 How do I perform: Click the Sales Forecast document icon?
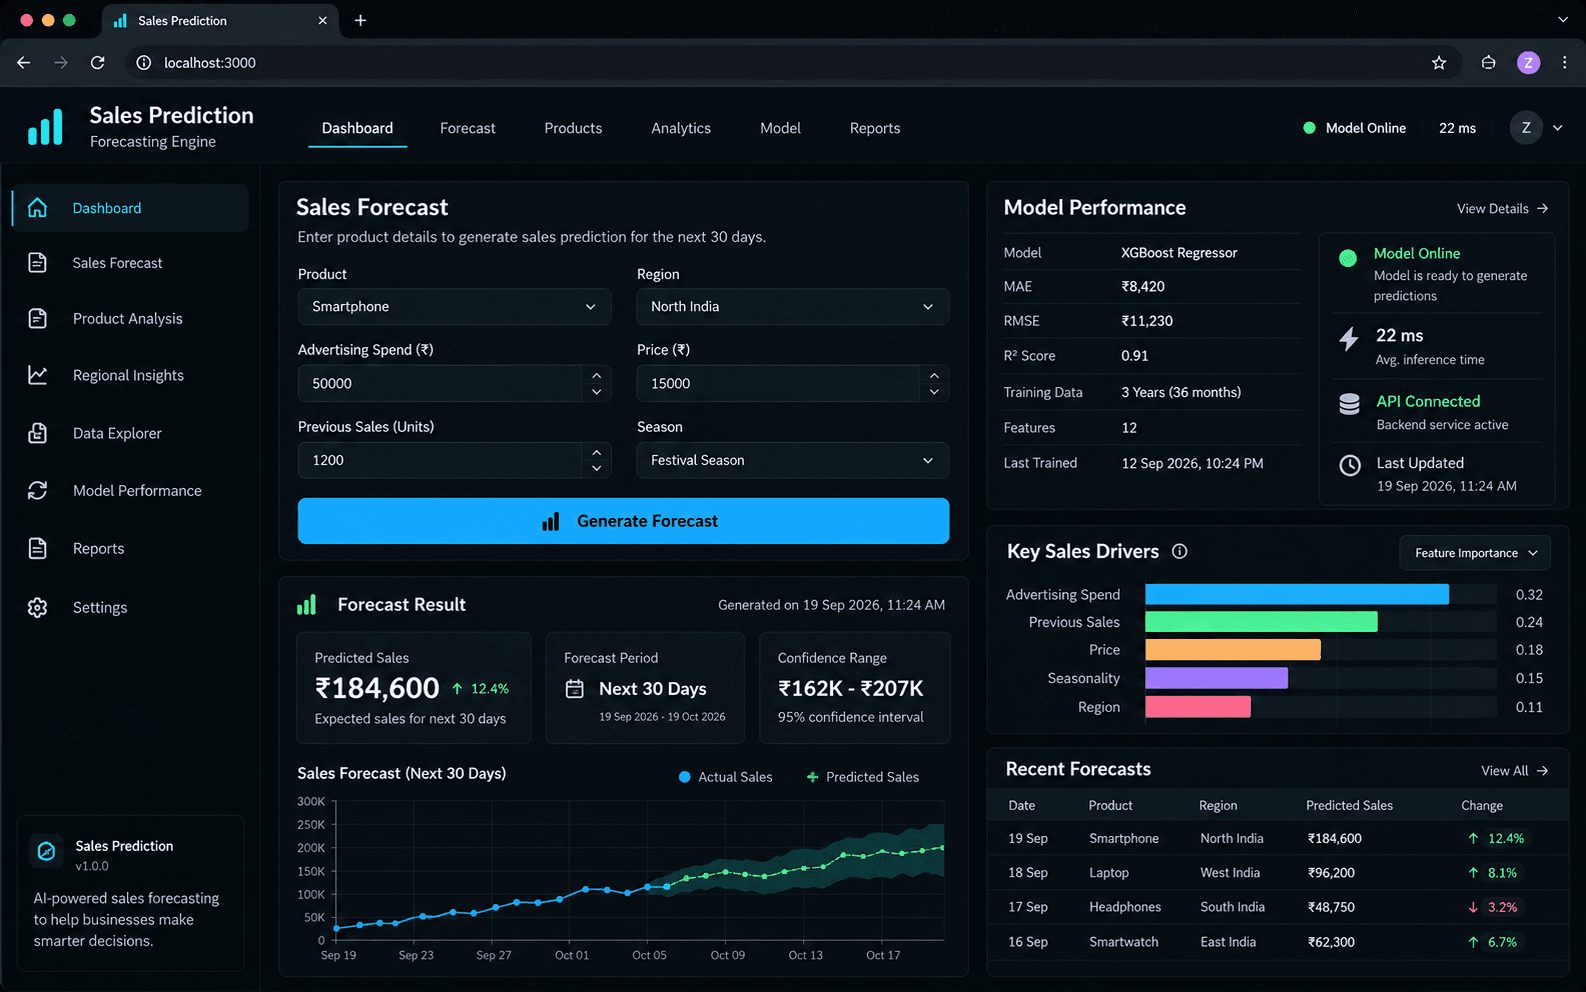[x=37, y=263]
